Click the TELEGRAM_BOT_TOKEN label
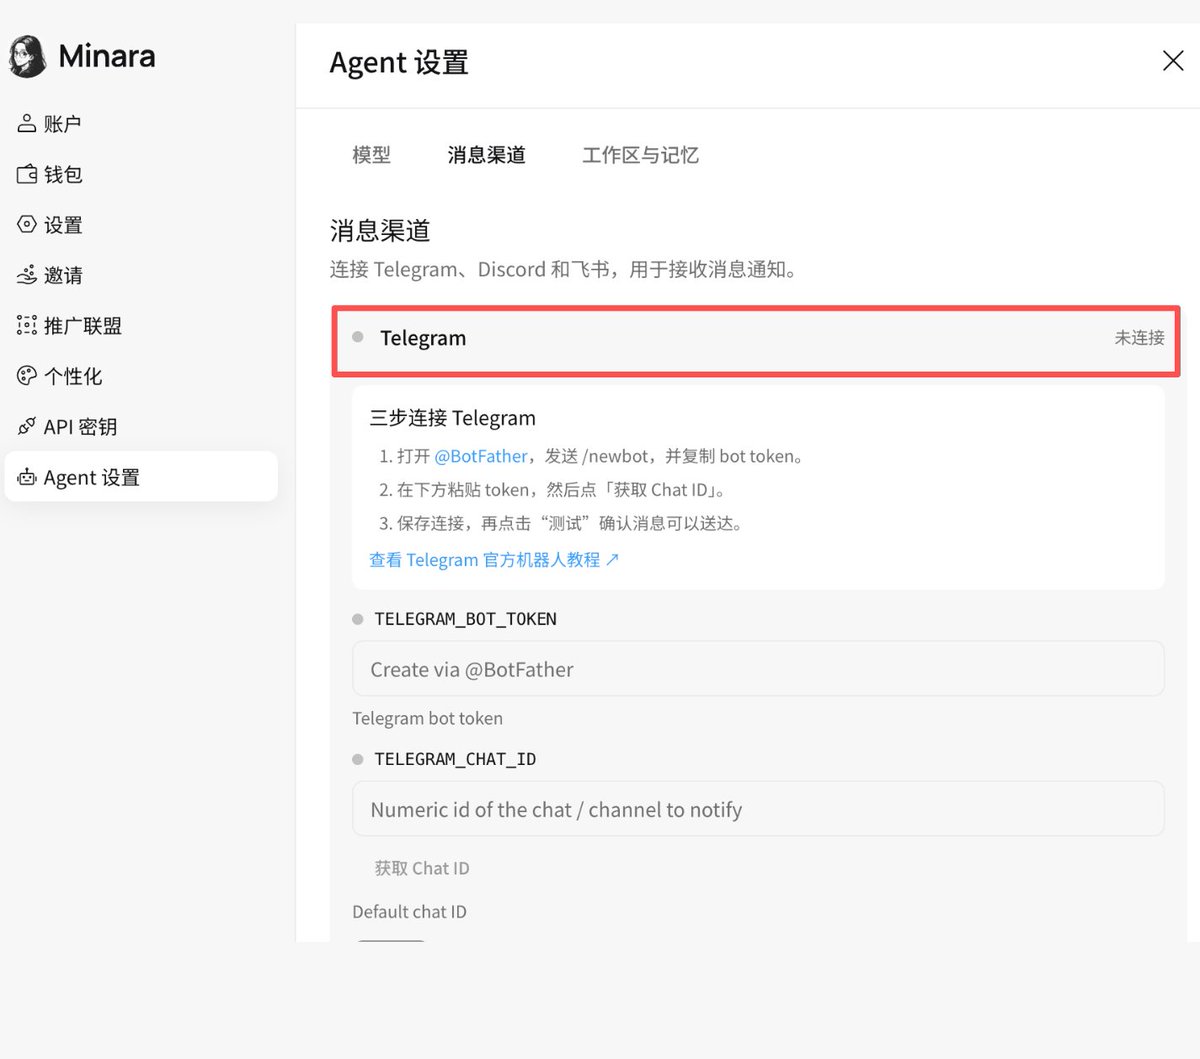 465,619
